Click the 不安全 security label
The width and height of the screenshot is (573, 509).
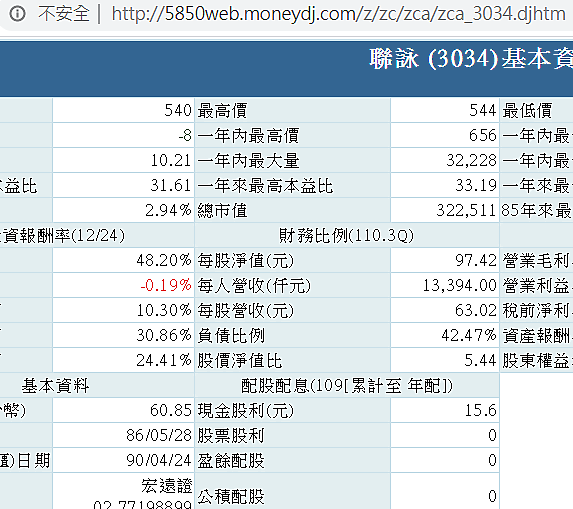point(64,14)
